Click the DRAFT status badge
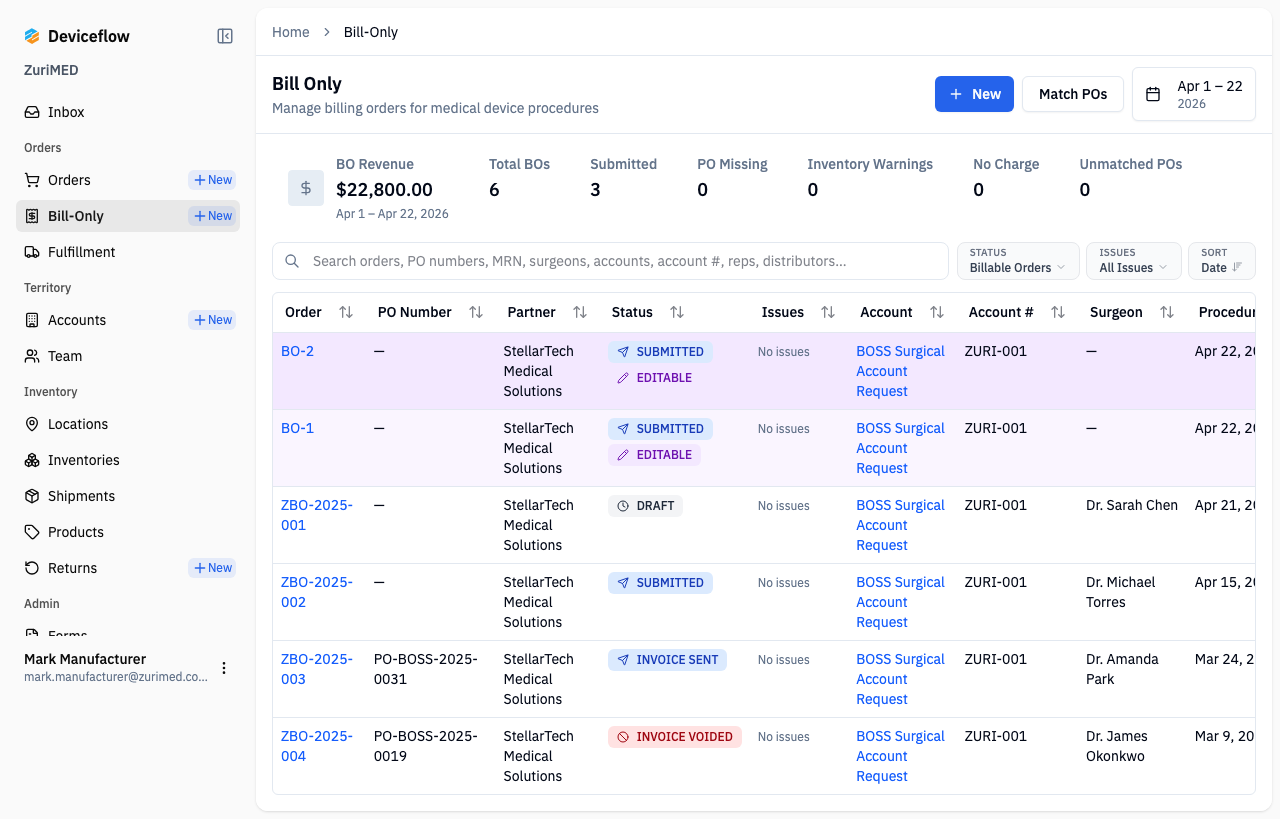 pos(645,506)
